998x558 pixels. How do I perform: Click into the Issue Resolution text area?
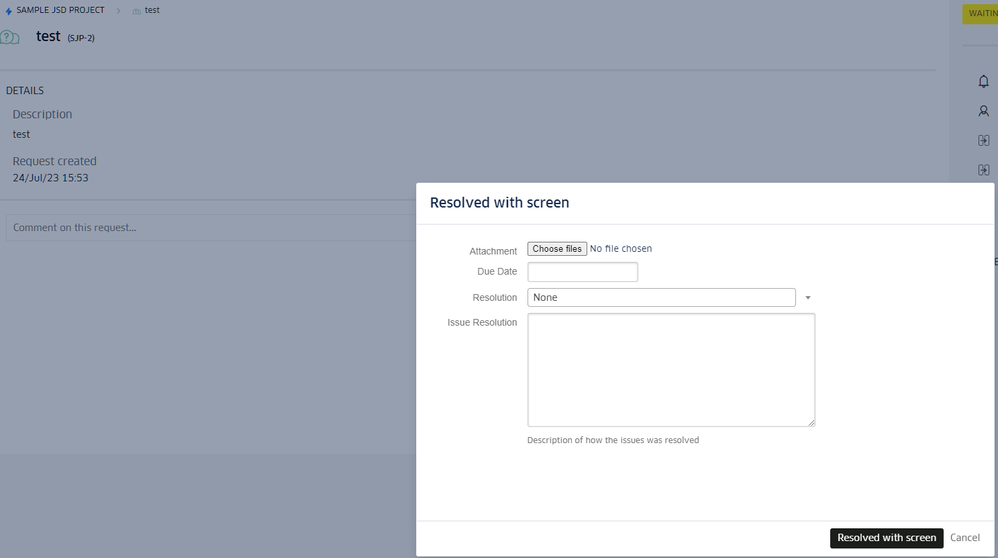(671, 370)
